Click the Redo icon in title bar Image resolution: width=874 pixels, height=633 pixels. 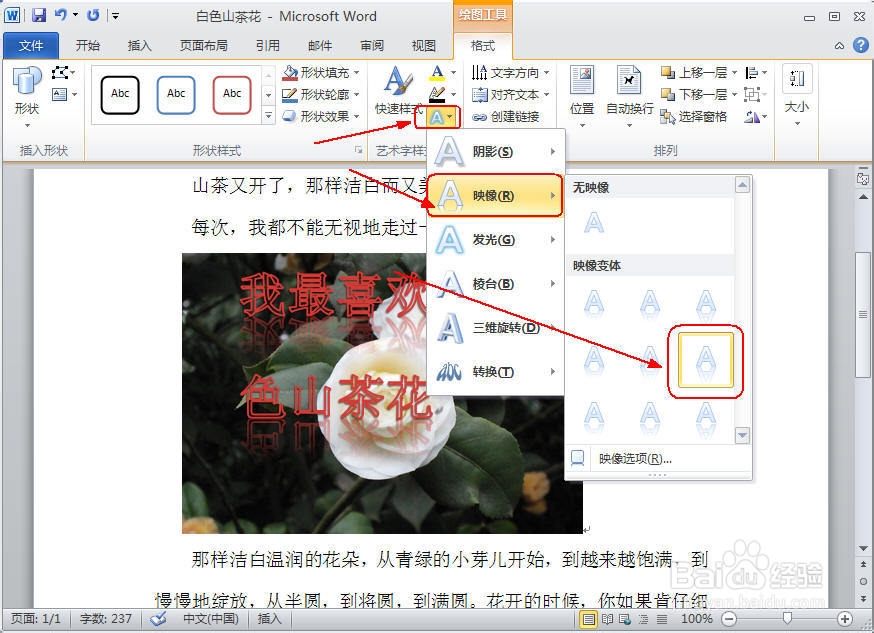93,15
